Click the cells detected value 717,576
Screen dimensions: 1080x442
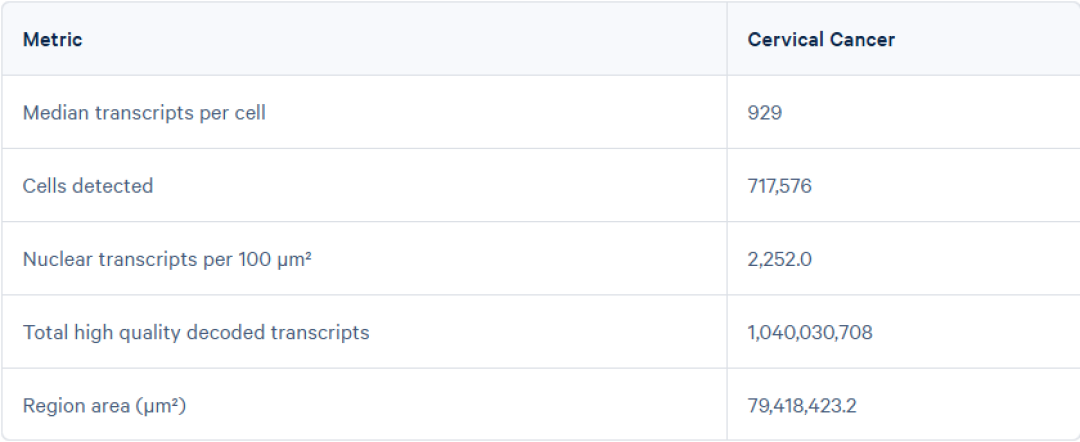click(x=780, y=186)
